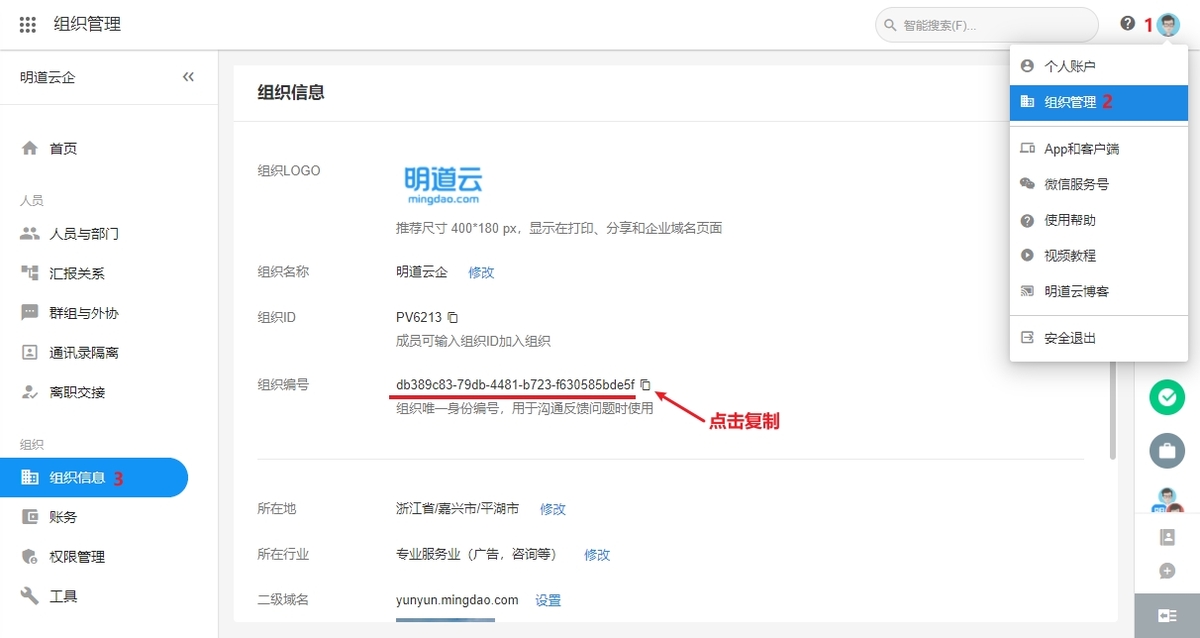Click 修改 next to 所在地
Image resolution: width=1200 pixels, height=638 pixels.
click(553, 509)
